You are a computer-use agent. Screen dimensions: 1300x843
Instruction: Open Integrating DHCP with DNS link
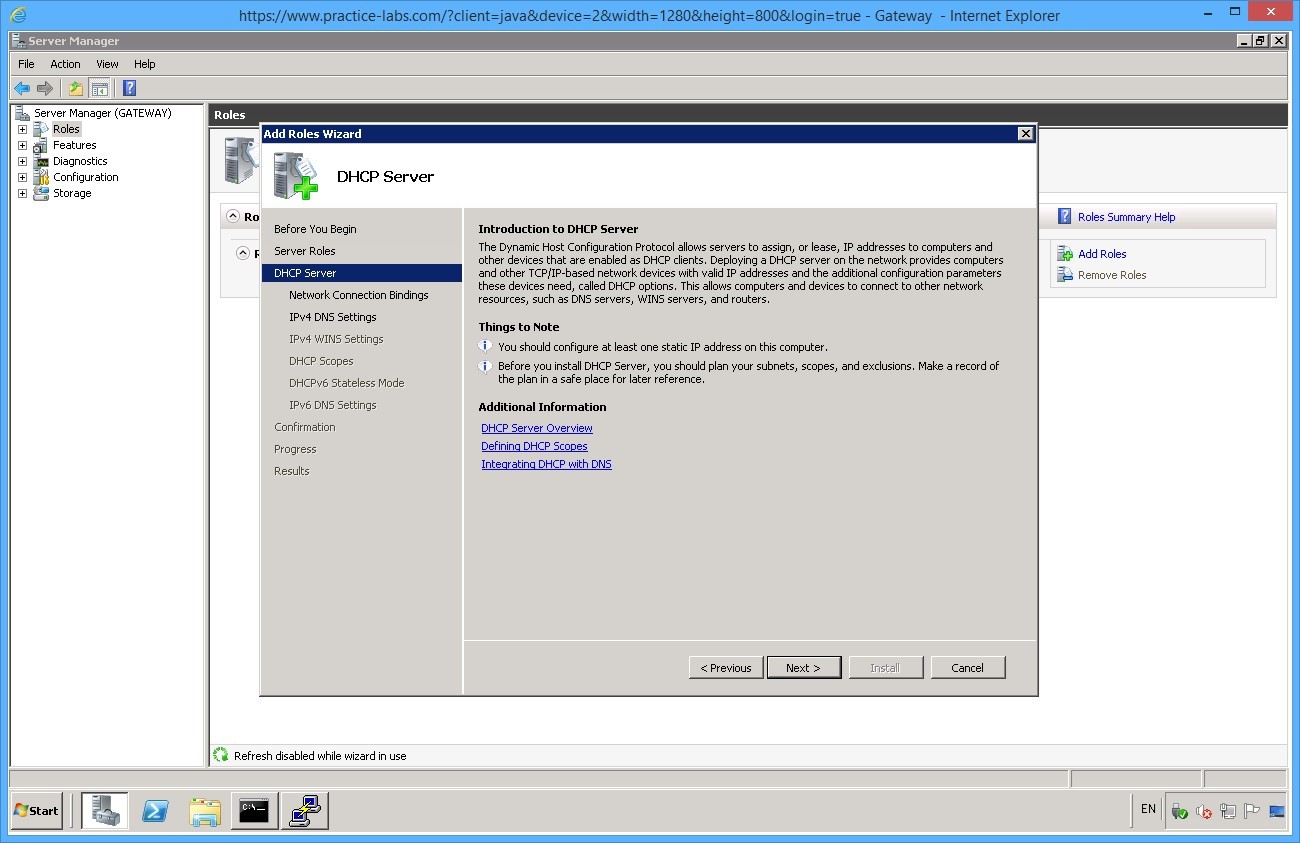click(x=546, y=464)
